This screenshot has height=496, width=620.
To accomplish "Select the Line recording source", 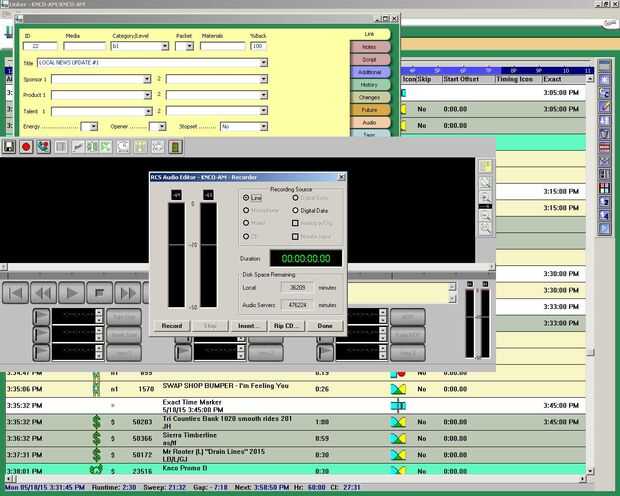I will [x=246, y=198].
